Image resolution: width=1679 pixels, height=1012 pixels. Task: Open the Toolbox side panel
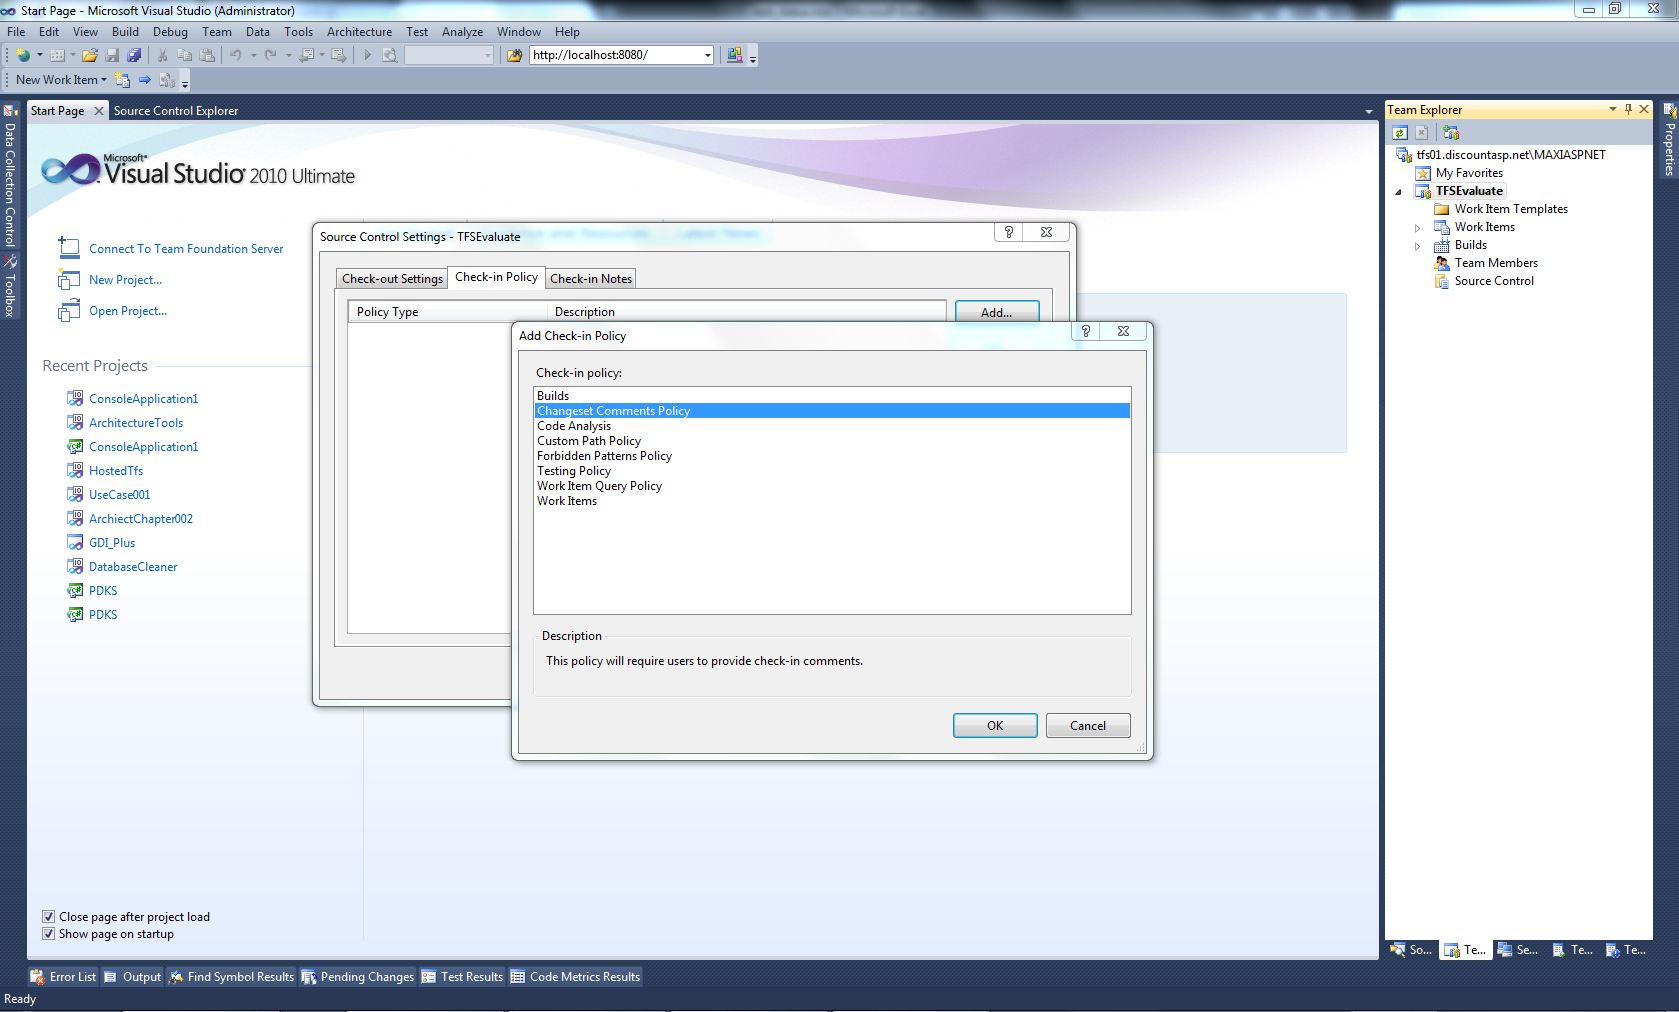(10, 287)
